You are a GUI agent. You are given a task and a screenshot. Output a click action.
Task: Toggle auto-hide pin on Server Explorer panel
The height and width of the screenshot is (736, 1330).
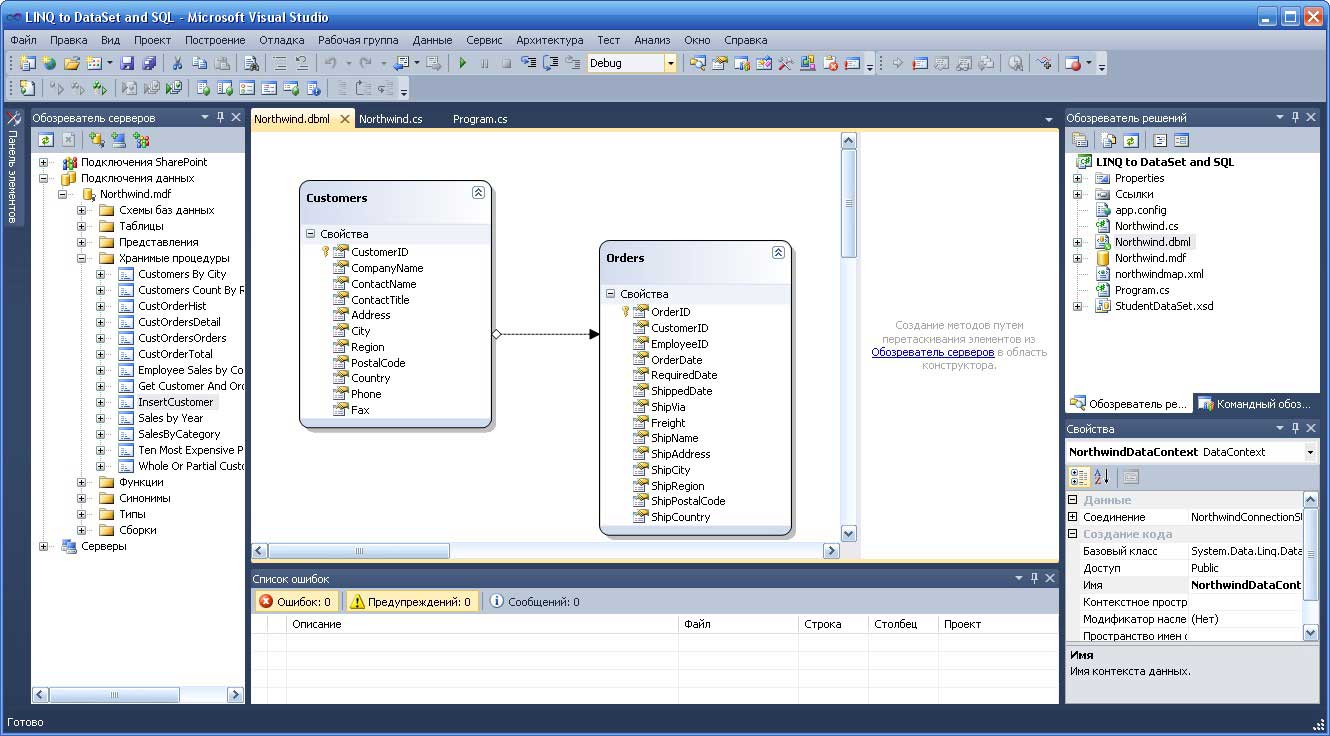pos(221,117)
